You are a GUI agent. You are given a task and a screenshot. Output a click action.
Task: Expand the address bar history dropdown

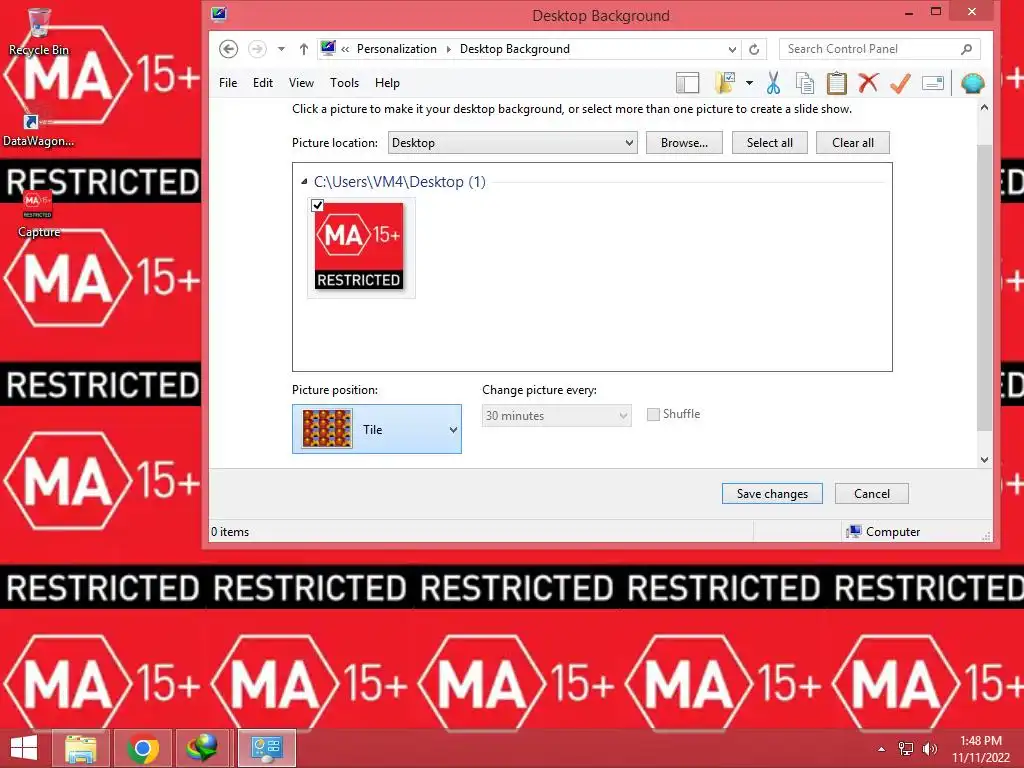point(732,49)
